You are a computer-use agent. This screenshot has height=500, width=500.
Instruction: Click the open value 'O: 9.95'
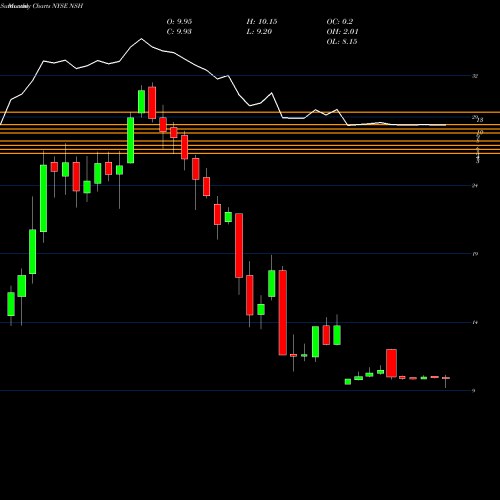tap(179, 22)
